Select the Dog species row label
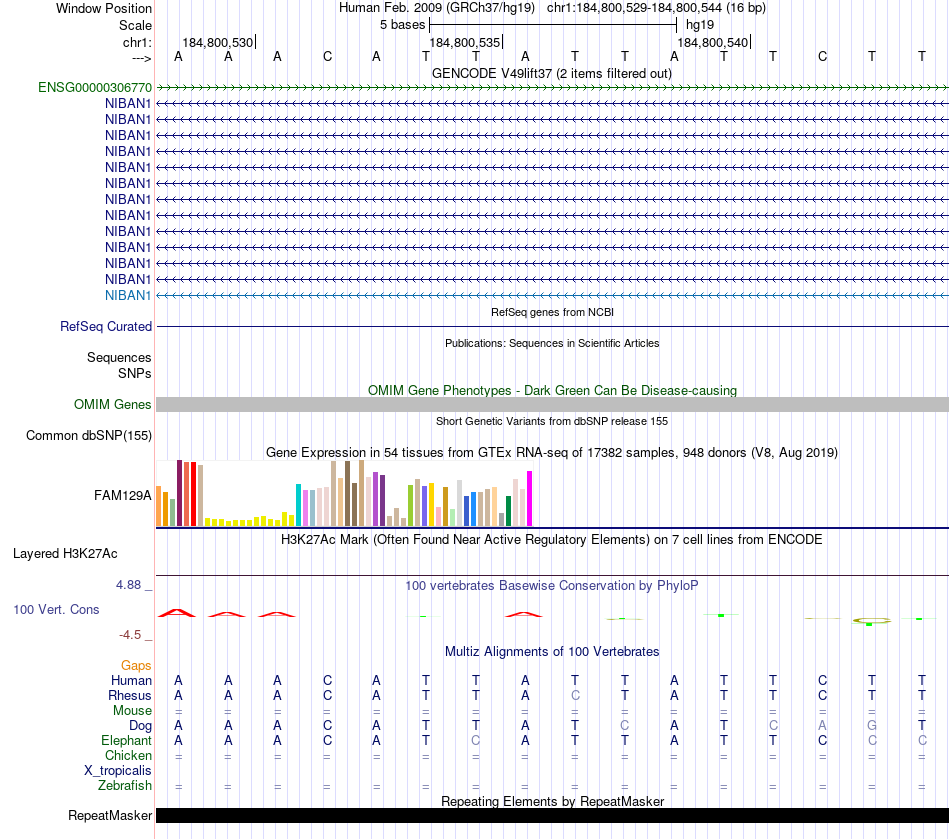The height and width of the screenshot is (839, 950). (140, 726)
